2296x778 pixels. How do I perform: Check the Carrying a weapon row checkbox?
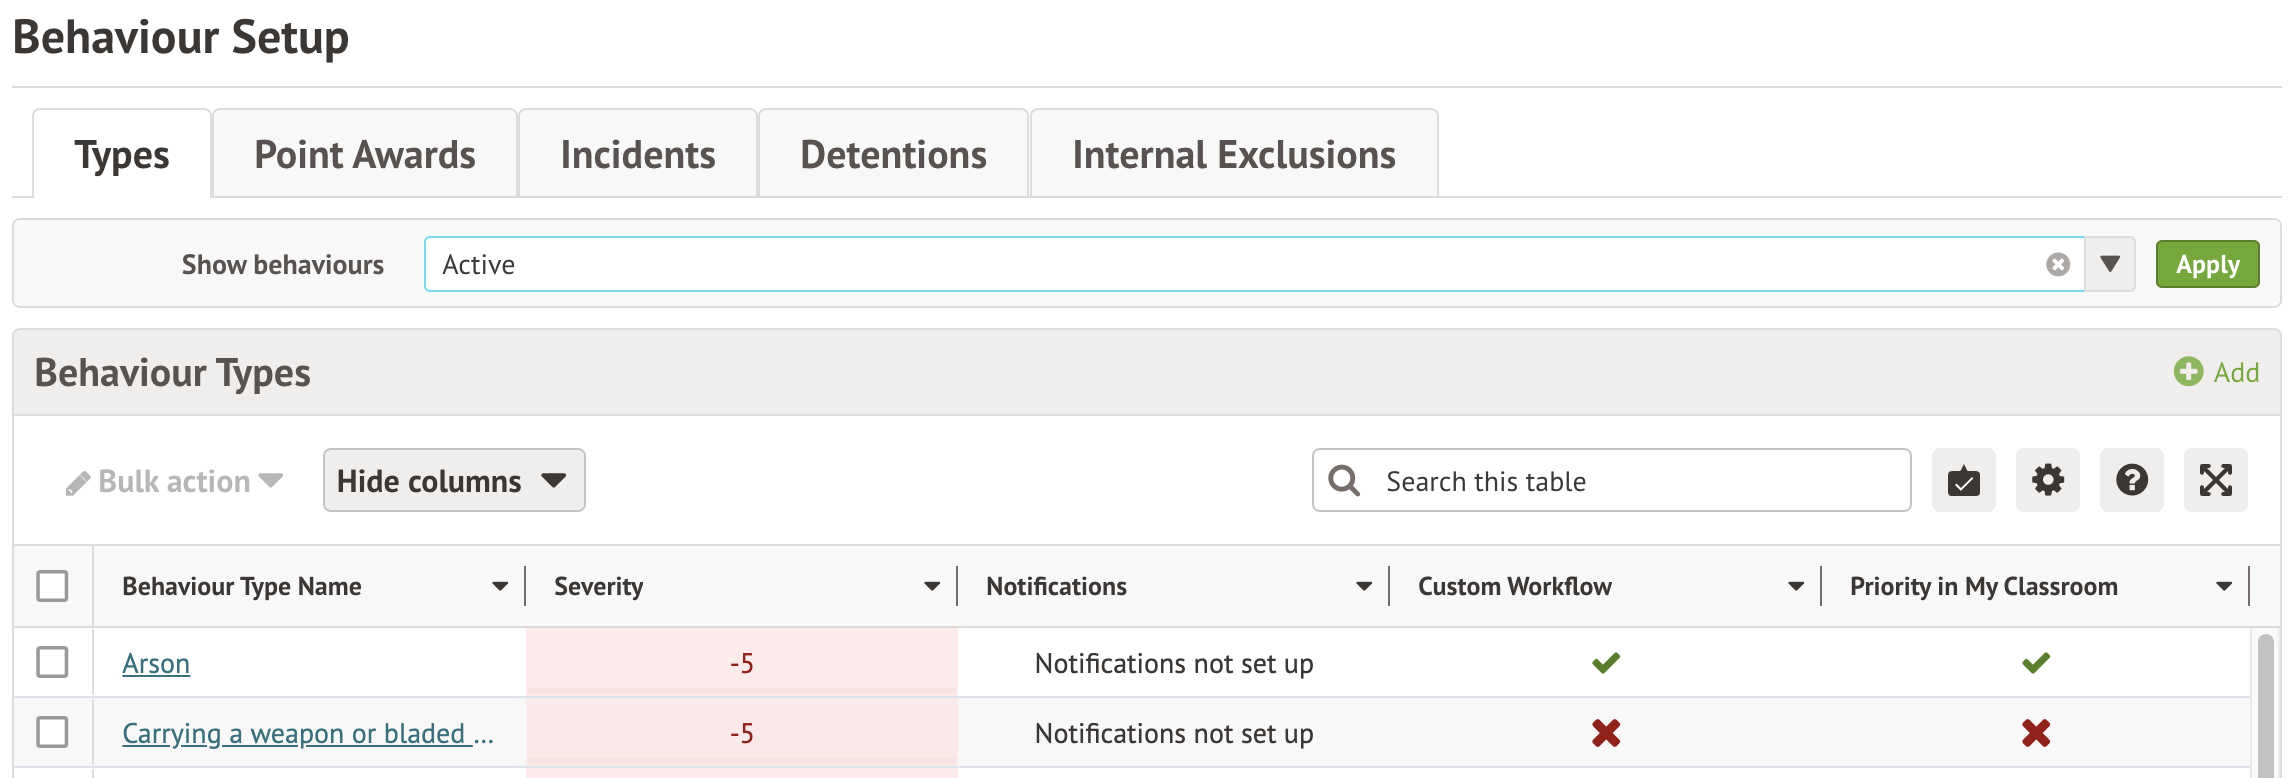(52, 732)
